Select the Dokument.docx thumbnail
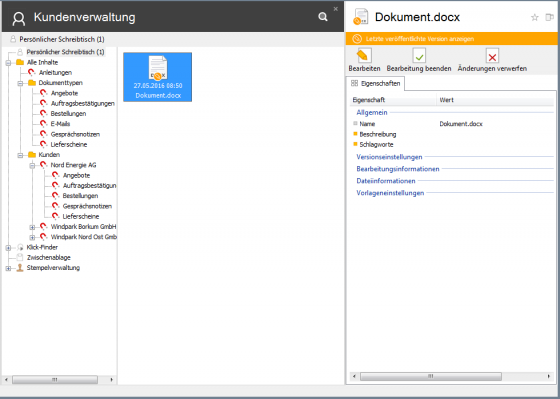 [x=158, y=77]
